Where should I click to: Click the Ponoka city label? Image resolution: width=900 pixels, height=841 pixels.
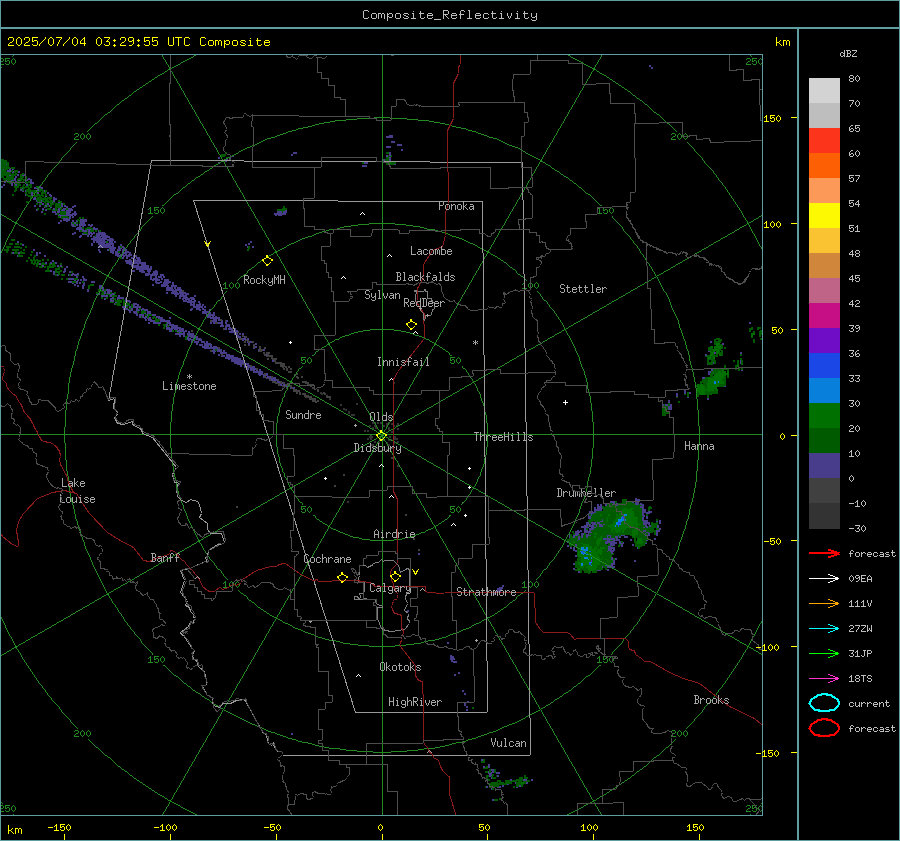(456, 206)
